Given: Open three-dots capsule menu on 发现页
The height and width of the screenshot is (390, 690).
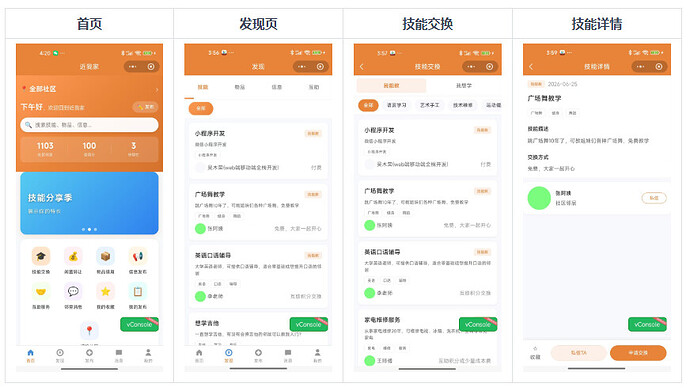Looking at the screenshot, I should pyautogui.click(x=302, y=66).
